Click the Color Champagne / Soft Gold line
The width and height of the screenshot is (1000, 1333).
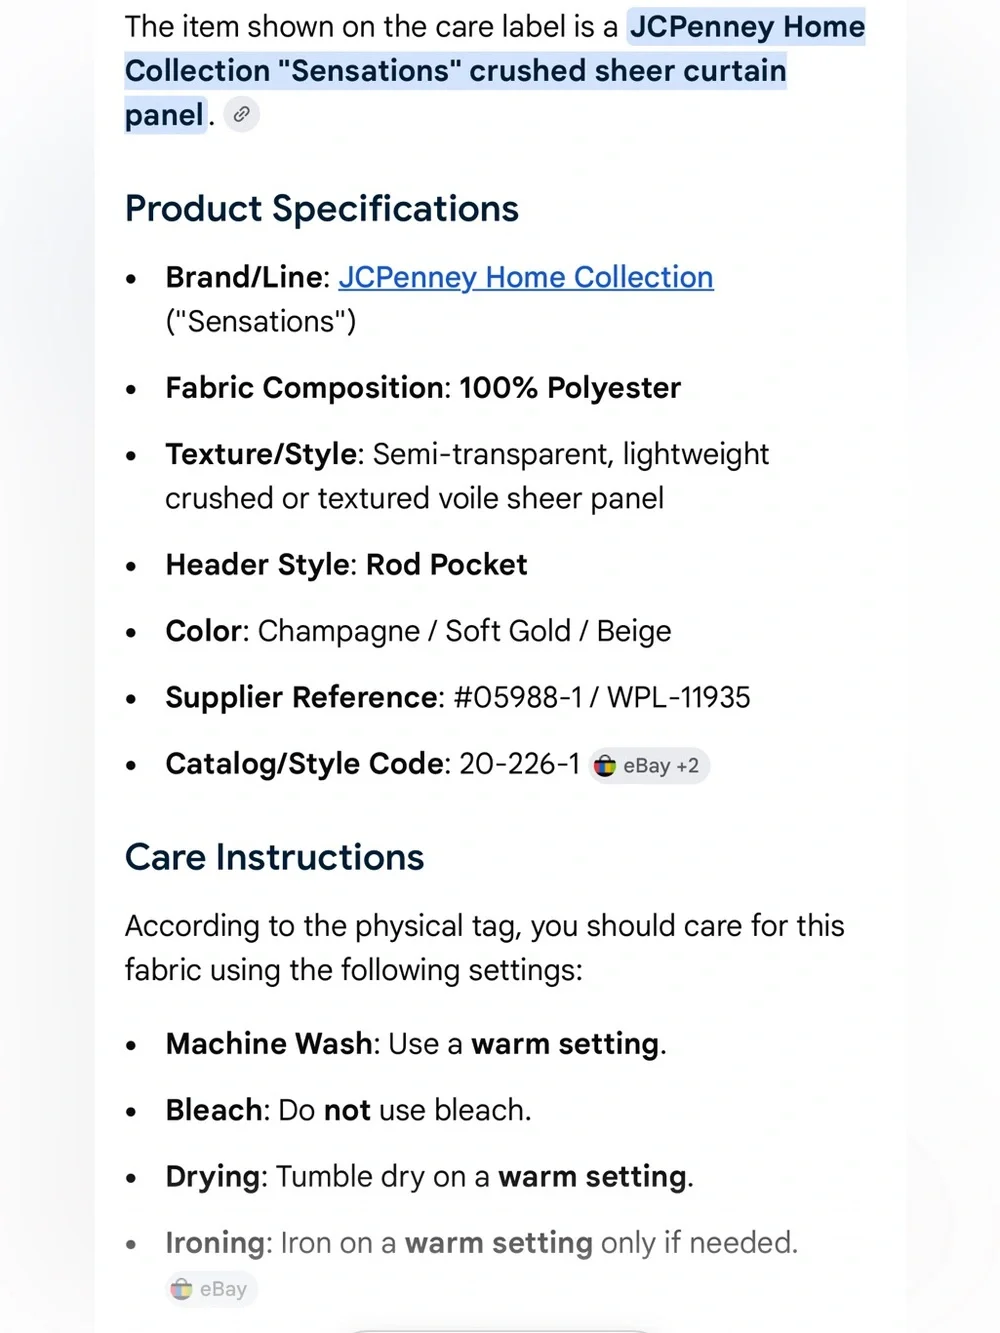coord(418,631)
